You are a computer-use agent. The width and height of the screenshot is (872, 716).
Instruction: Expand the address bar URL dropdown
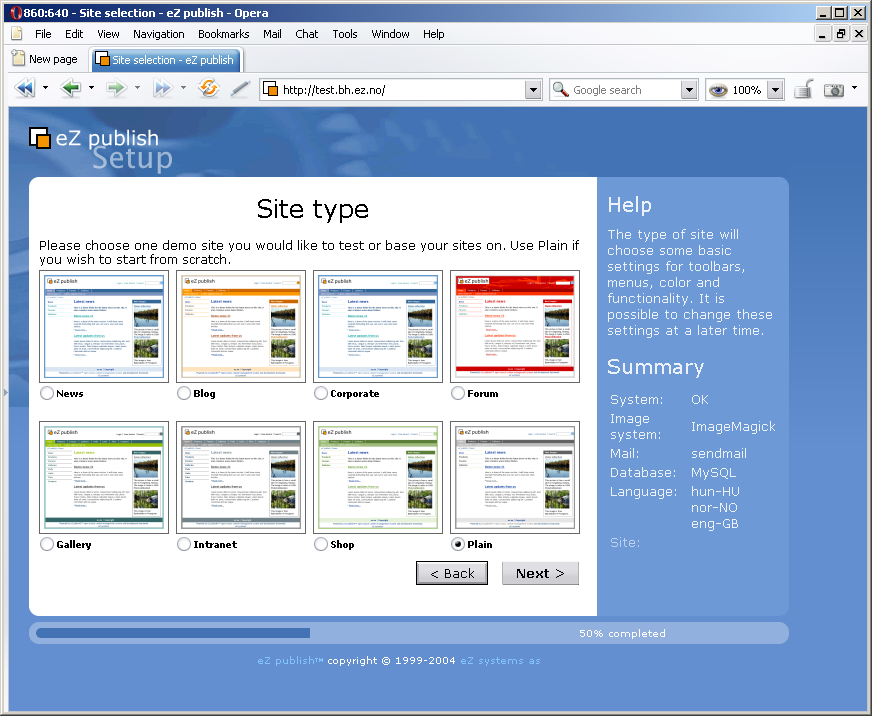pos(533,90)
